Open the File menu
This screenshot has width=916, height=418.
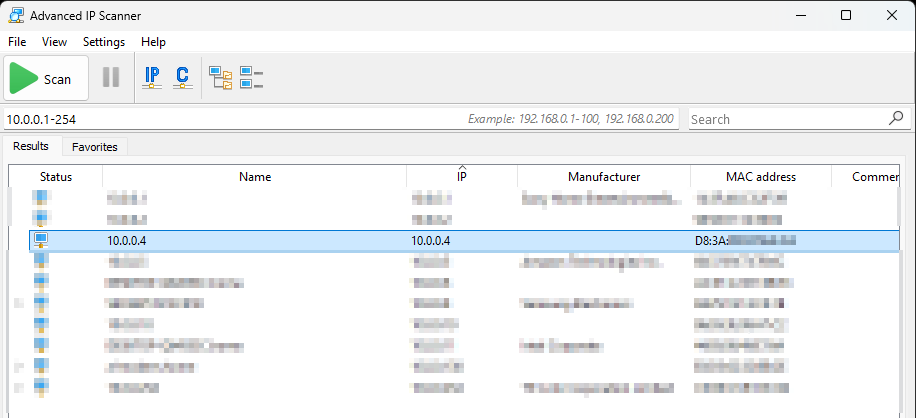[x=17, y=42]
